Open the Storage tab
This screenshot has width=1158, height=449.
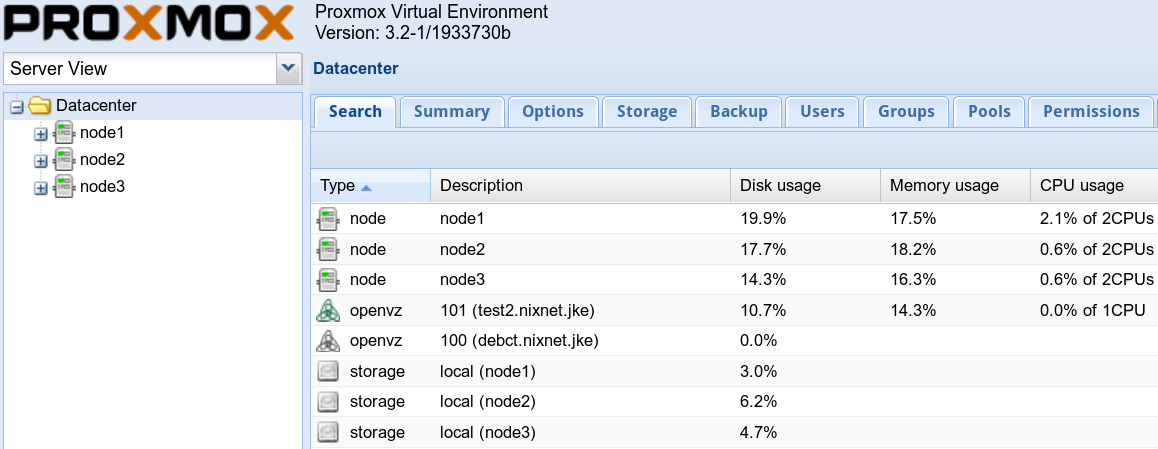[647, 112]
